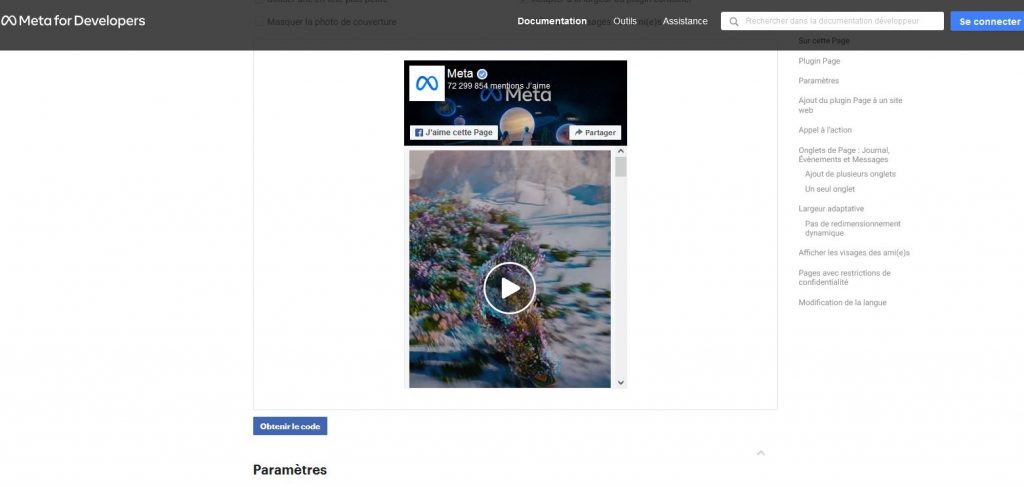Screen dimensions: 1024x487
Task: Open Modification de la langue link
Action: tap(842, 303)
